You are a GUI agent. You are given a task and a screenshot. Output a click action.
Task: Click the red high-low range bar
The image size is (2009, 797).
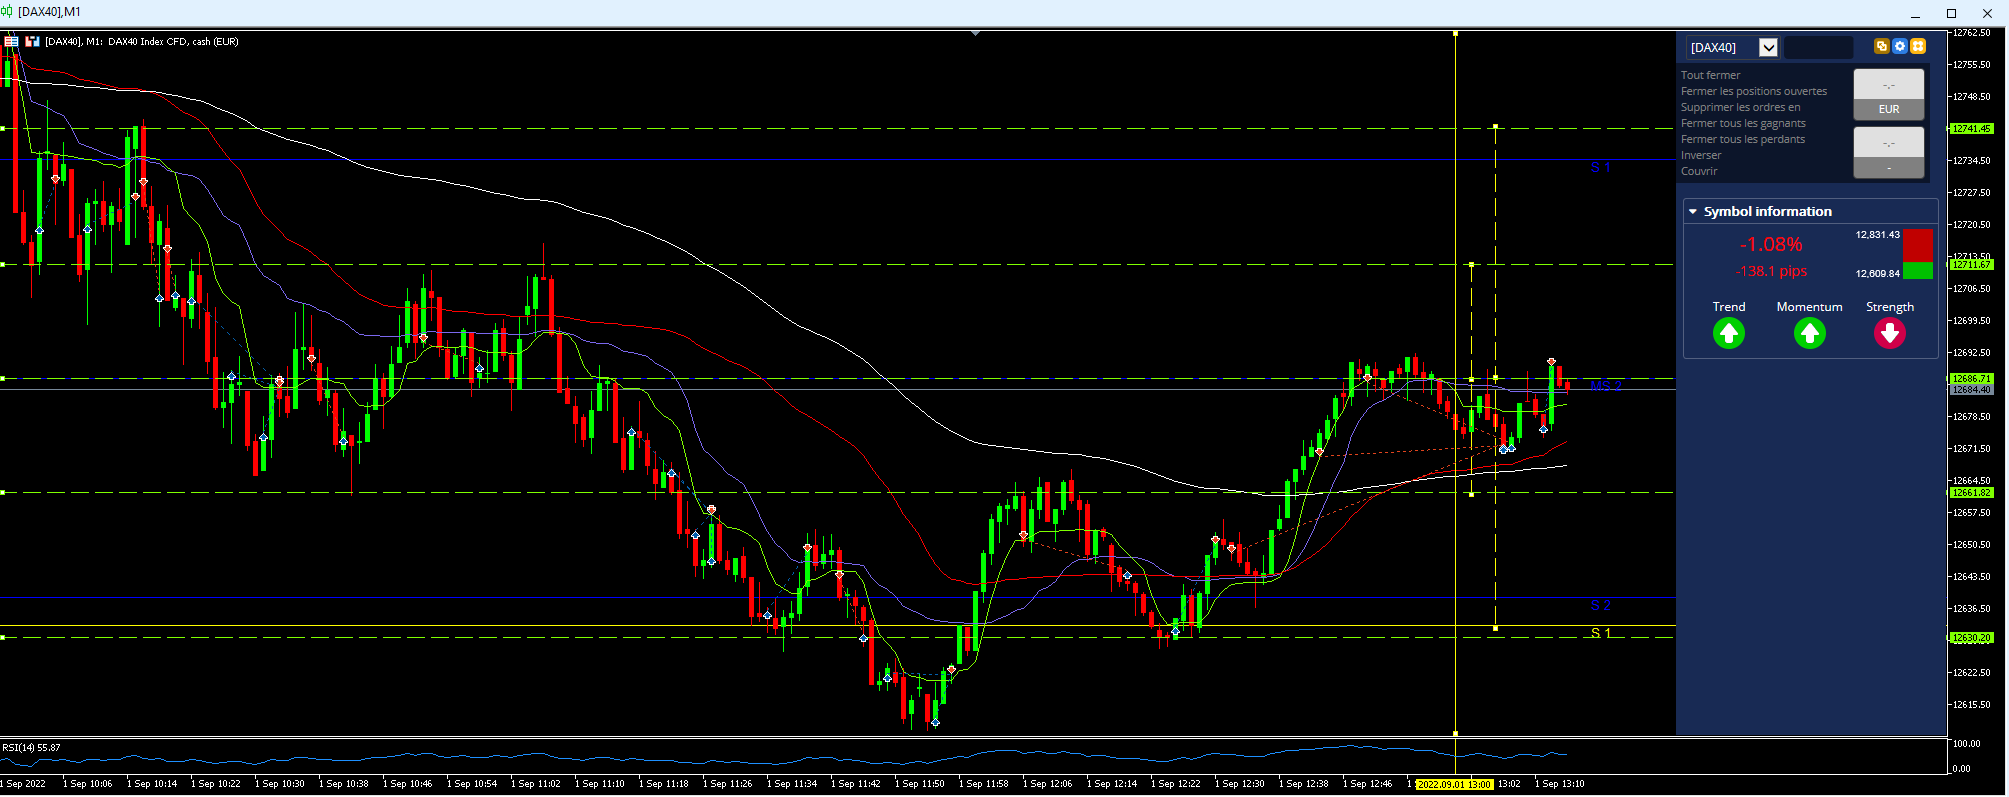(1918, 245)
